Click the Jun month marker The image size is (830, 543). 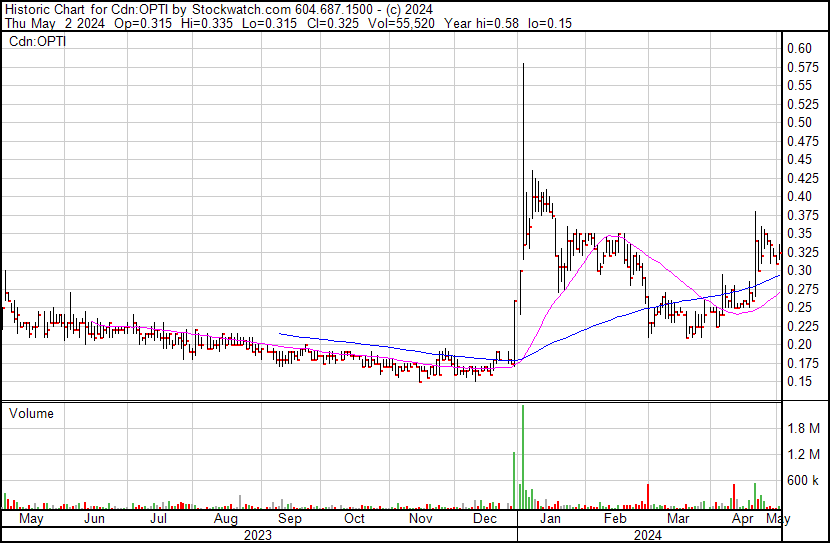click(x=94, y=519)
